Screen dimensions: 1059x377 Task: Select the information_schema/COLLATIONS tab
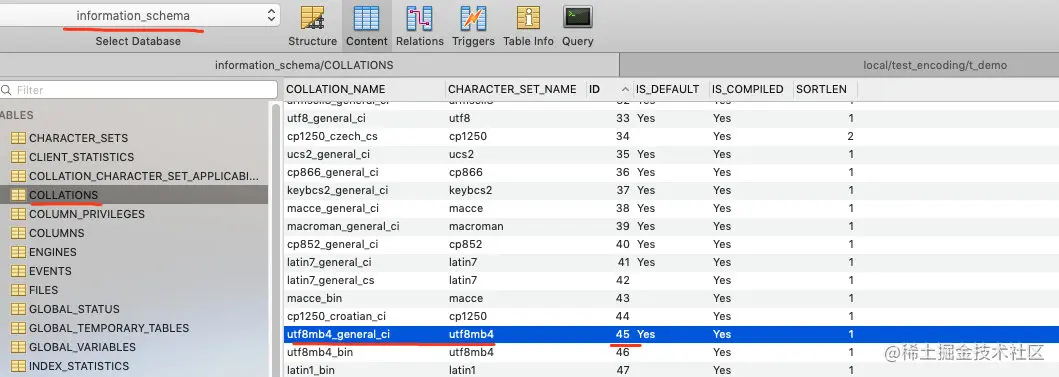pyautogui.click(x=304, y=66)
